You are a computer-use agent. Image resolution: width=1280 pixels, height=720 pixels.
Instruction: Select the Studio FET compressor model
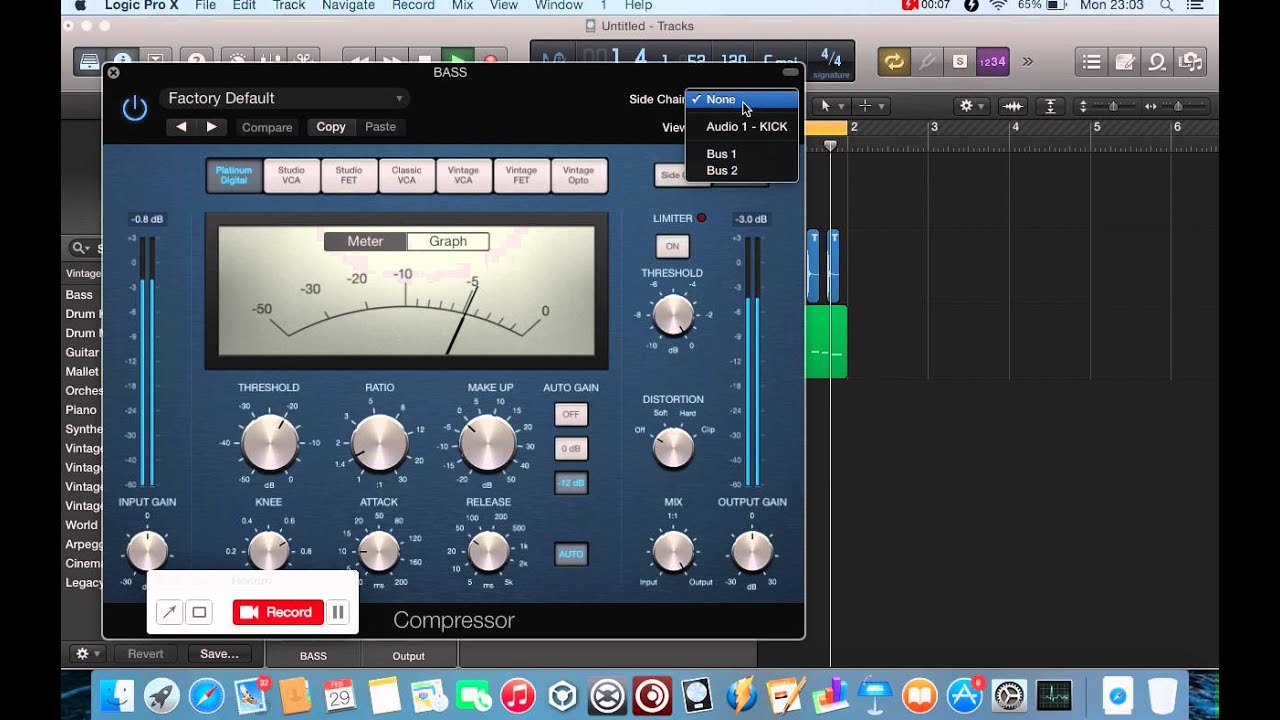pyautogui.click(x=349, y=175)
